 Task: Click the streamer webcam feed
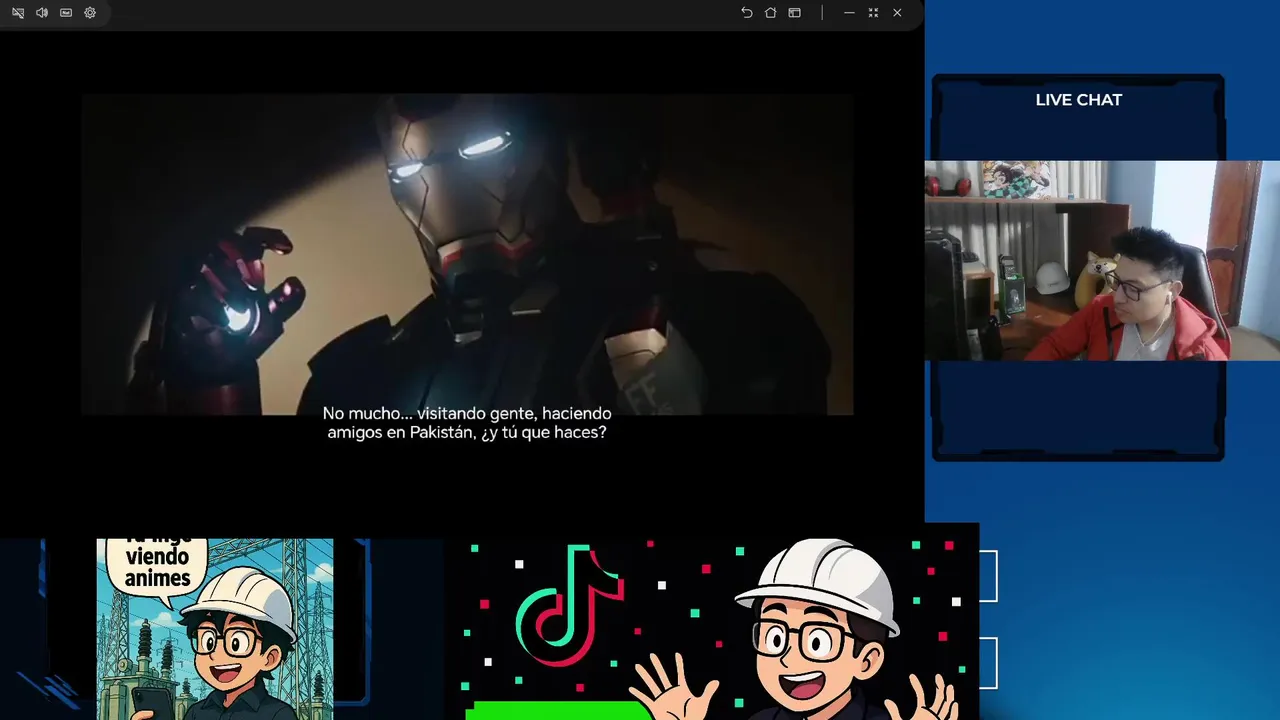[x=1102, y=260]
